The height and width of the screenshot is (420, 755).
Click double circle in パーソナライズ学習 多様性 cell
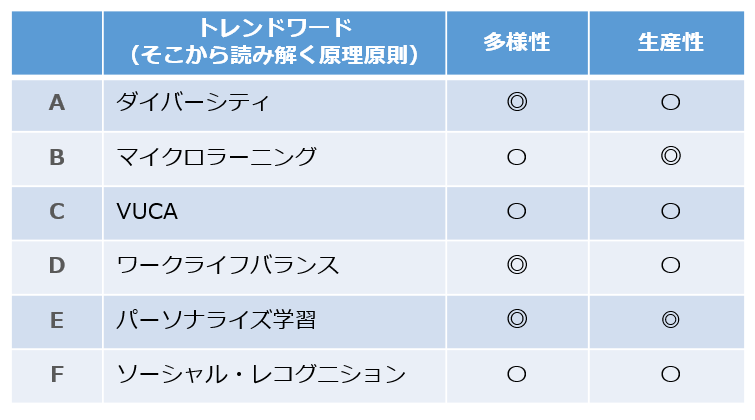coord(517,319)
